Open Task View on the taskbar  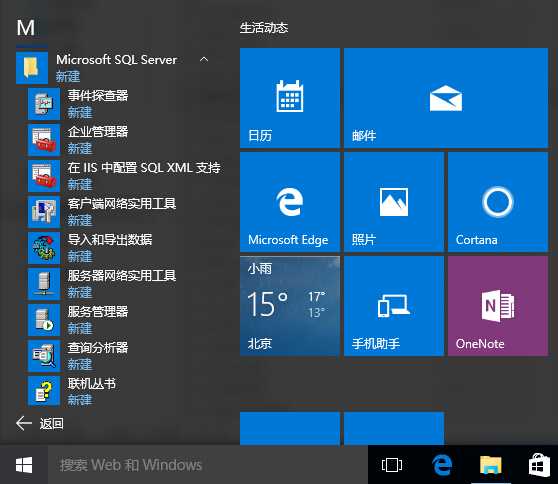(x=392, y=465)
